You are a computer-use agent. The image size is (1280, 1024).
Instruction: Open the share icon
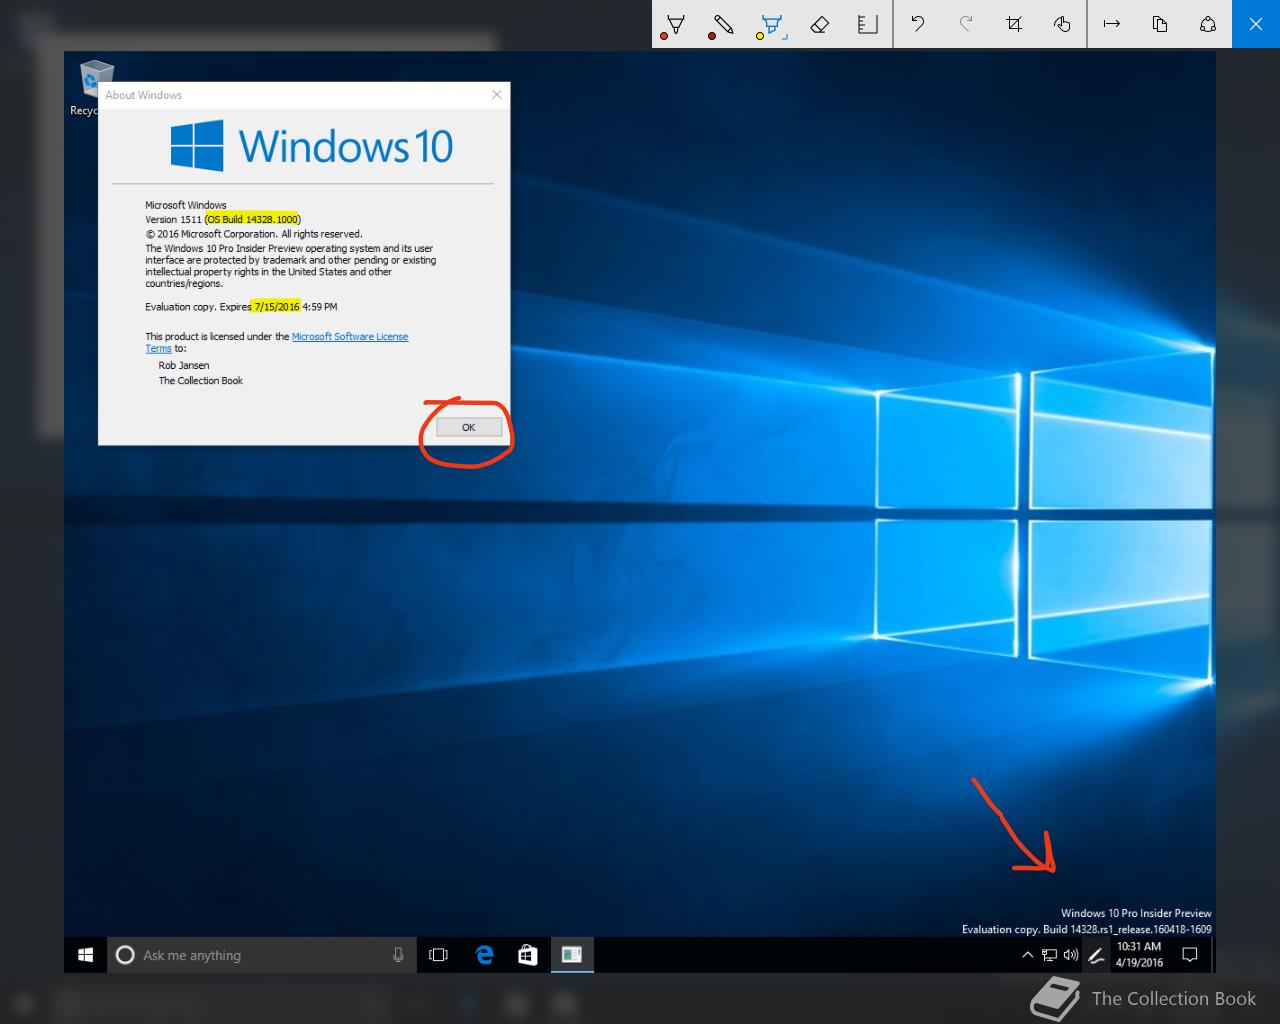[x=1208, y=24]
